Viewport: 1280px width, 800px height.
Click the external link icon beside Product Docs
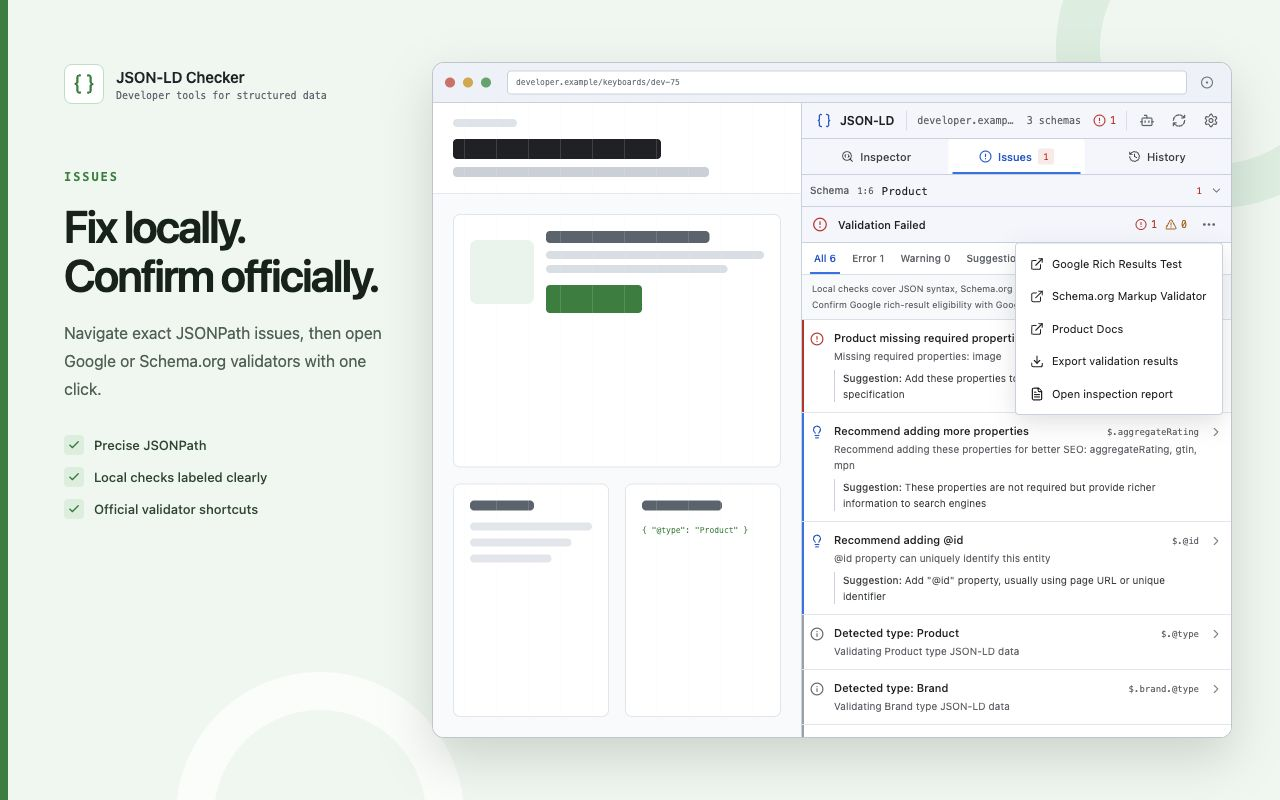[1037, 329]
